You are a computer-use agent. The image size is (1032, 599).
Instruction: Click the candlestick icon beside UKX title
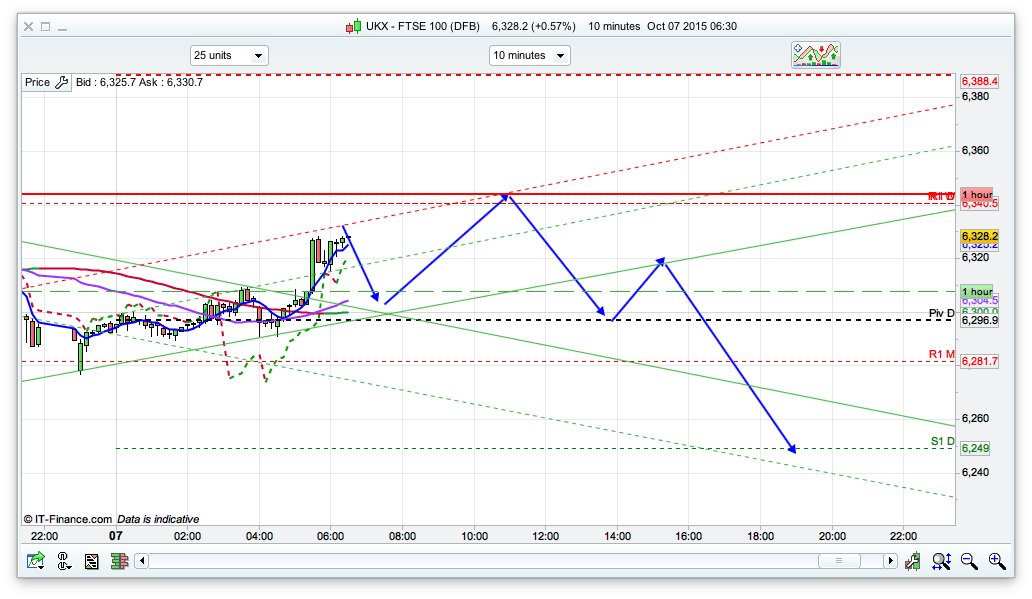[353, 26]
